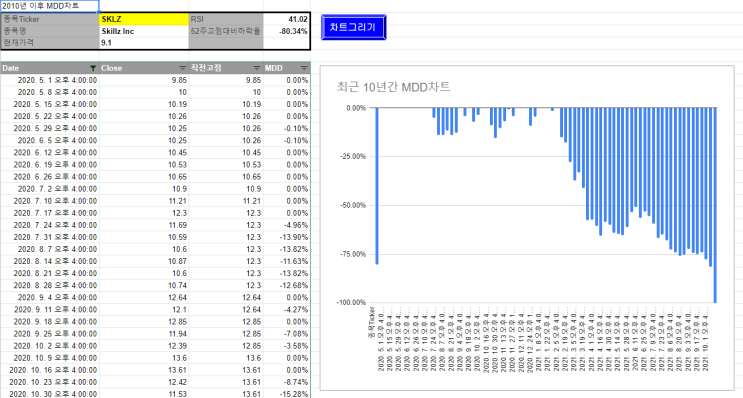Image resolution: width=743 pixels, height=398 pixels.
Task: Select the 52주고점대비하락율 label cell
Action: click(x=226, y=31)
